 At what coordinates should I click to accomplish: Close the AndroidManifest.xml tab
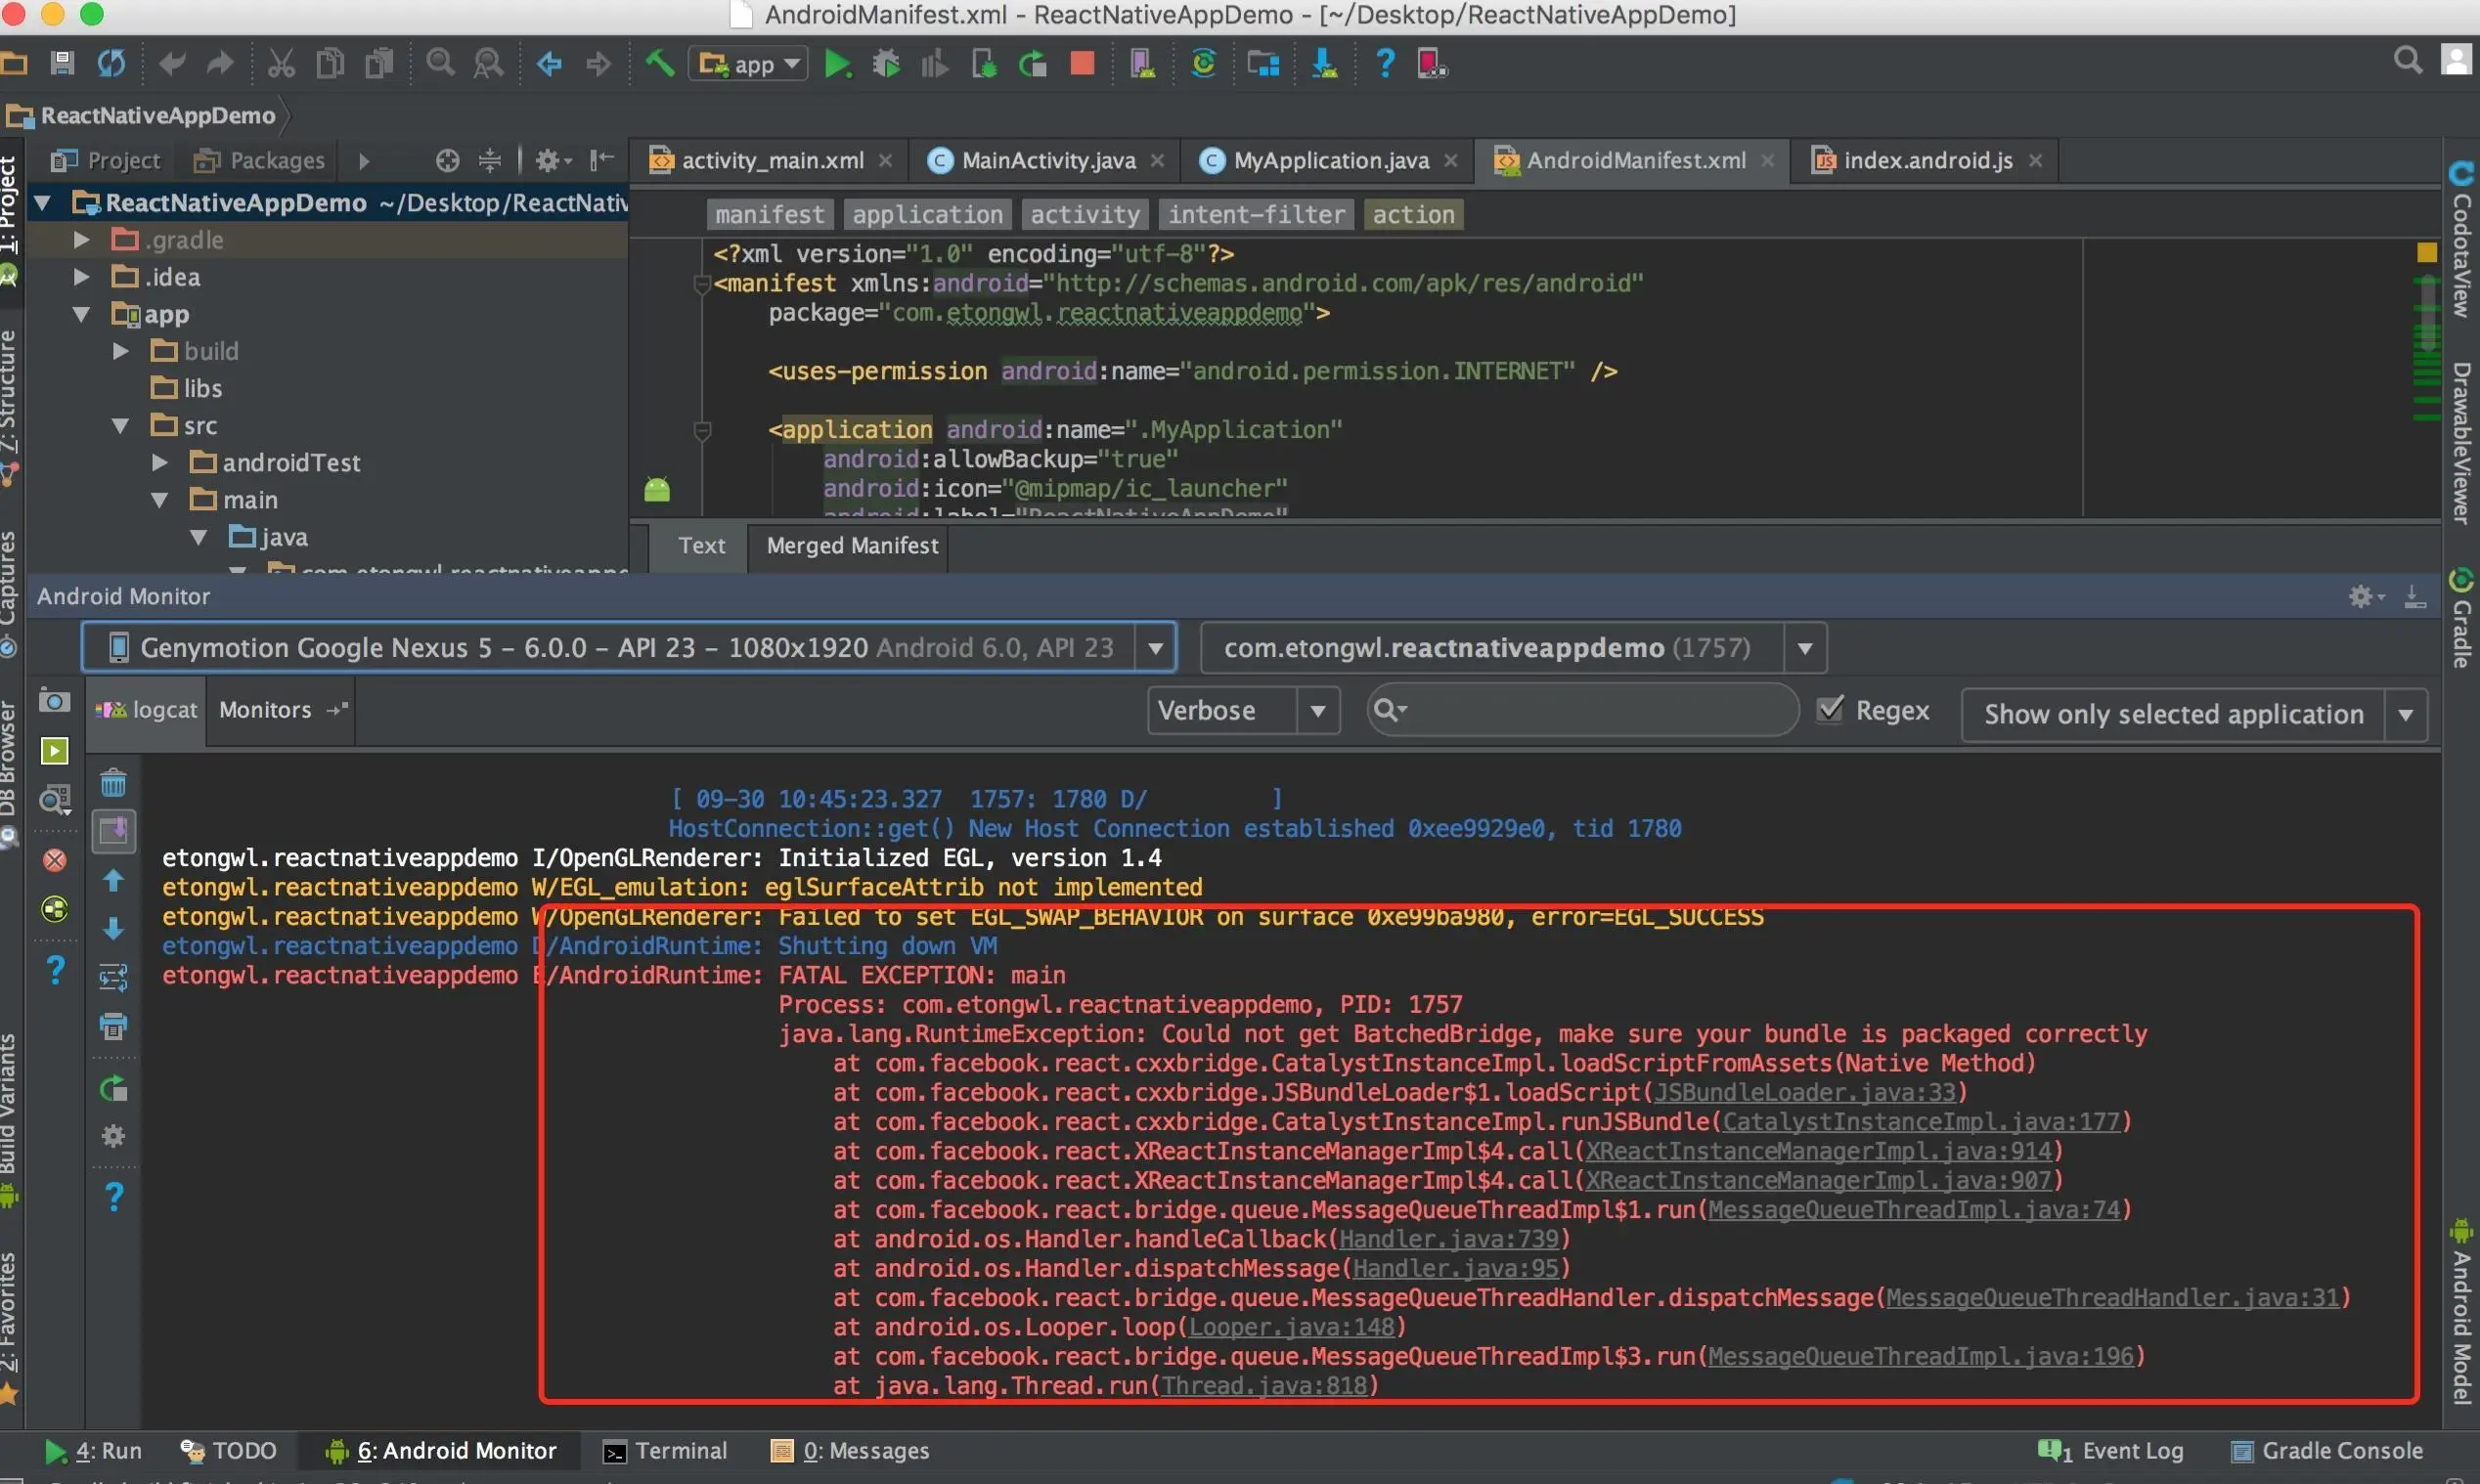[1768, 160]
